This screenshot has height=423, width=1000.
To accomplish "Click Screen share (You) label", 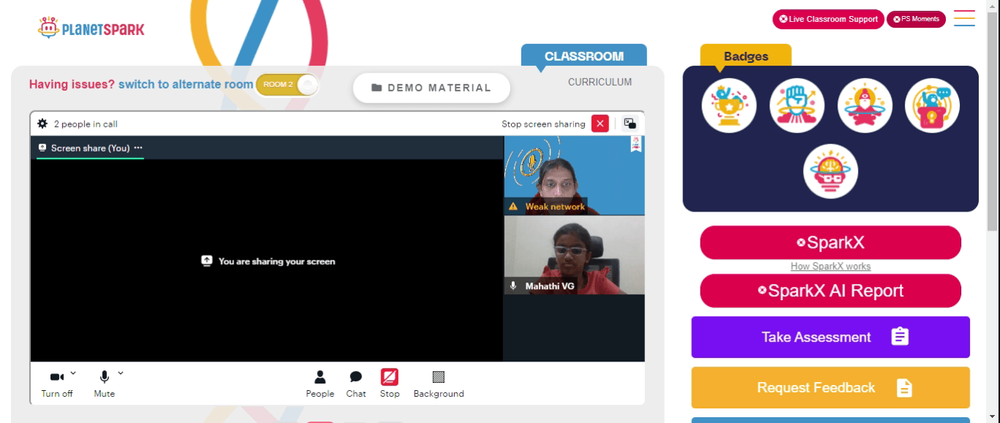I will [x=91, y=148].
